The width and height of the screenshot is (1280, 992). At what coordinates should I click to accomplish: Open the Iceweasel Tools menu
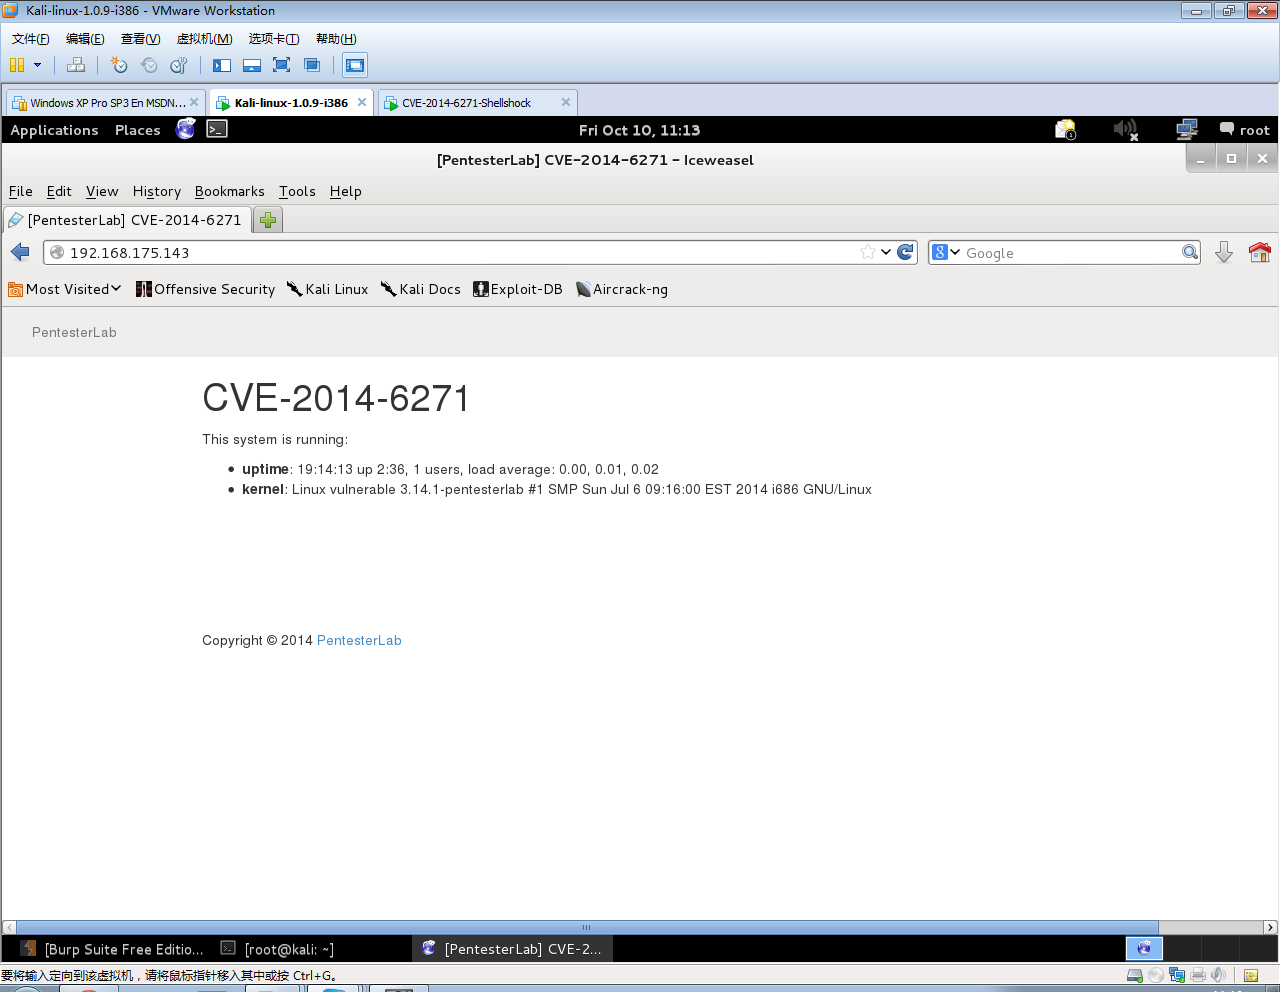point(297,191)
